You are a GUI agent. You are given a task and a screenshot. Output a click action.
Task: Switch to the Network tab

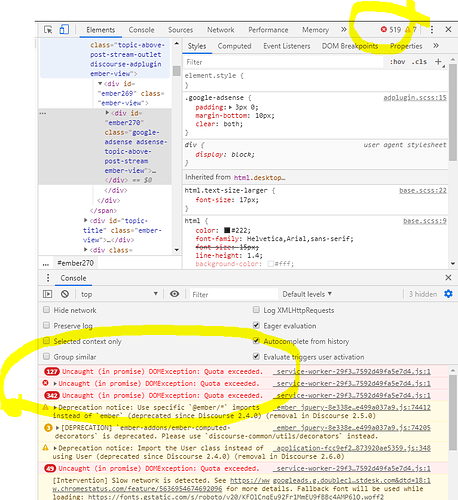[220, 30]
